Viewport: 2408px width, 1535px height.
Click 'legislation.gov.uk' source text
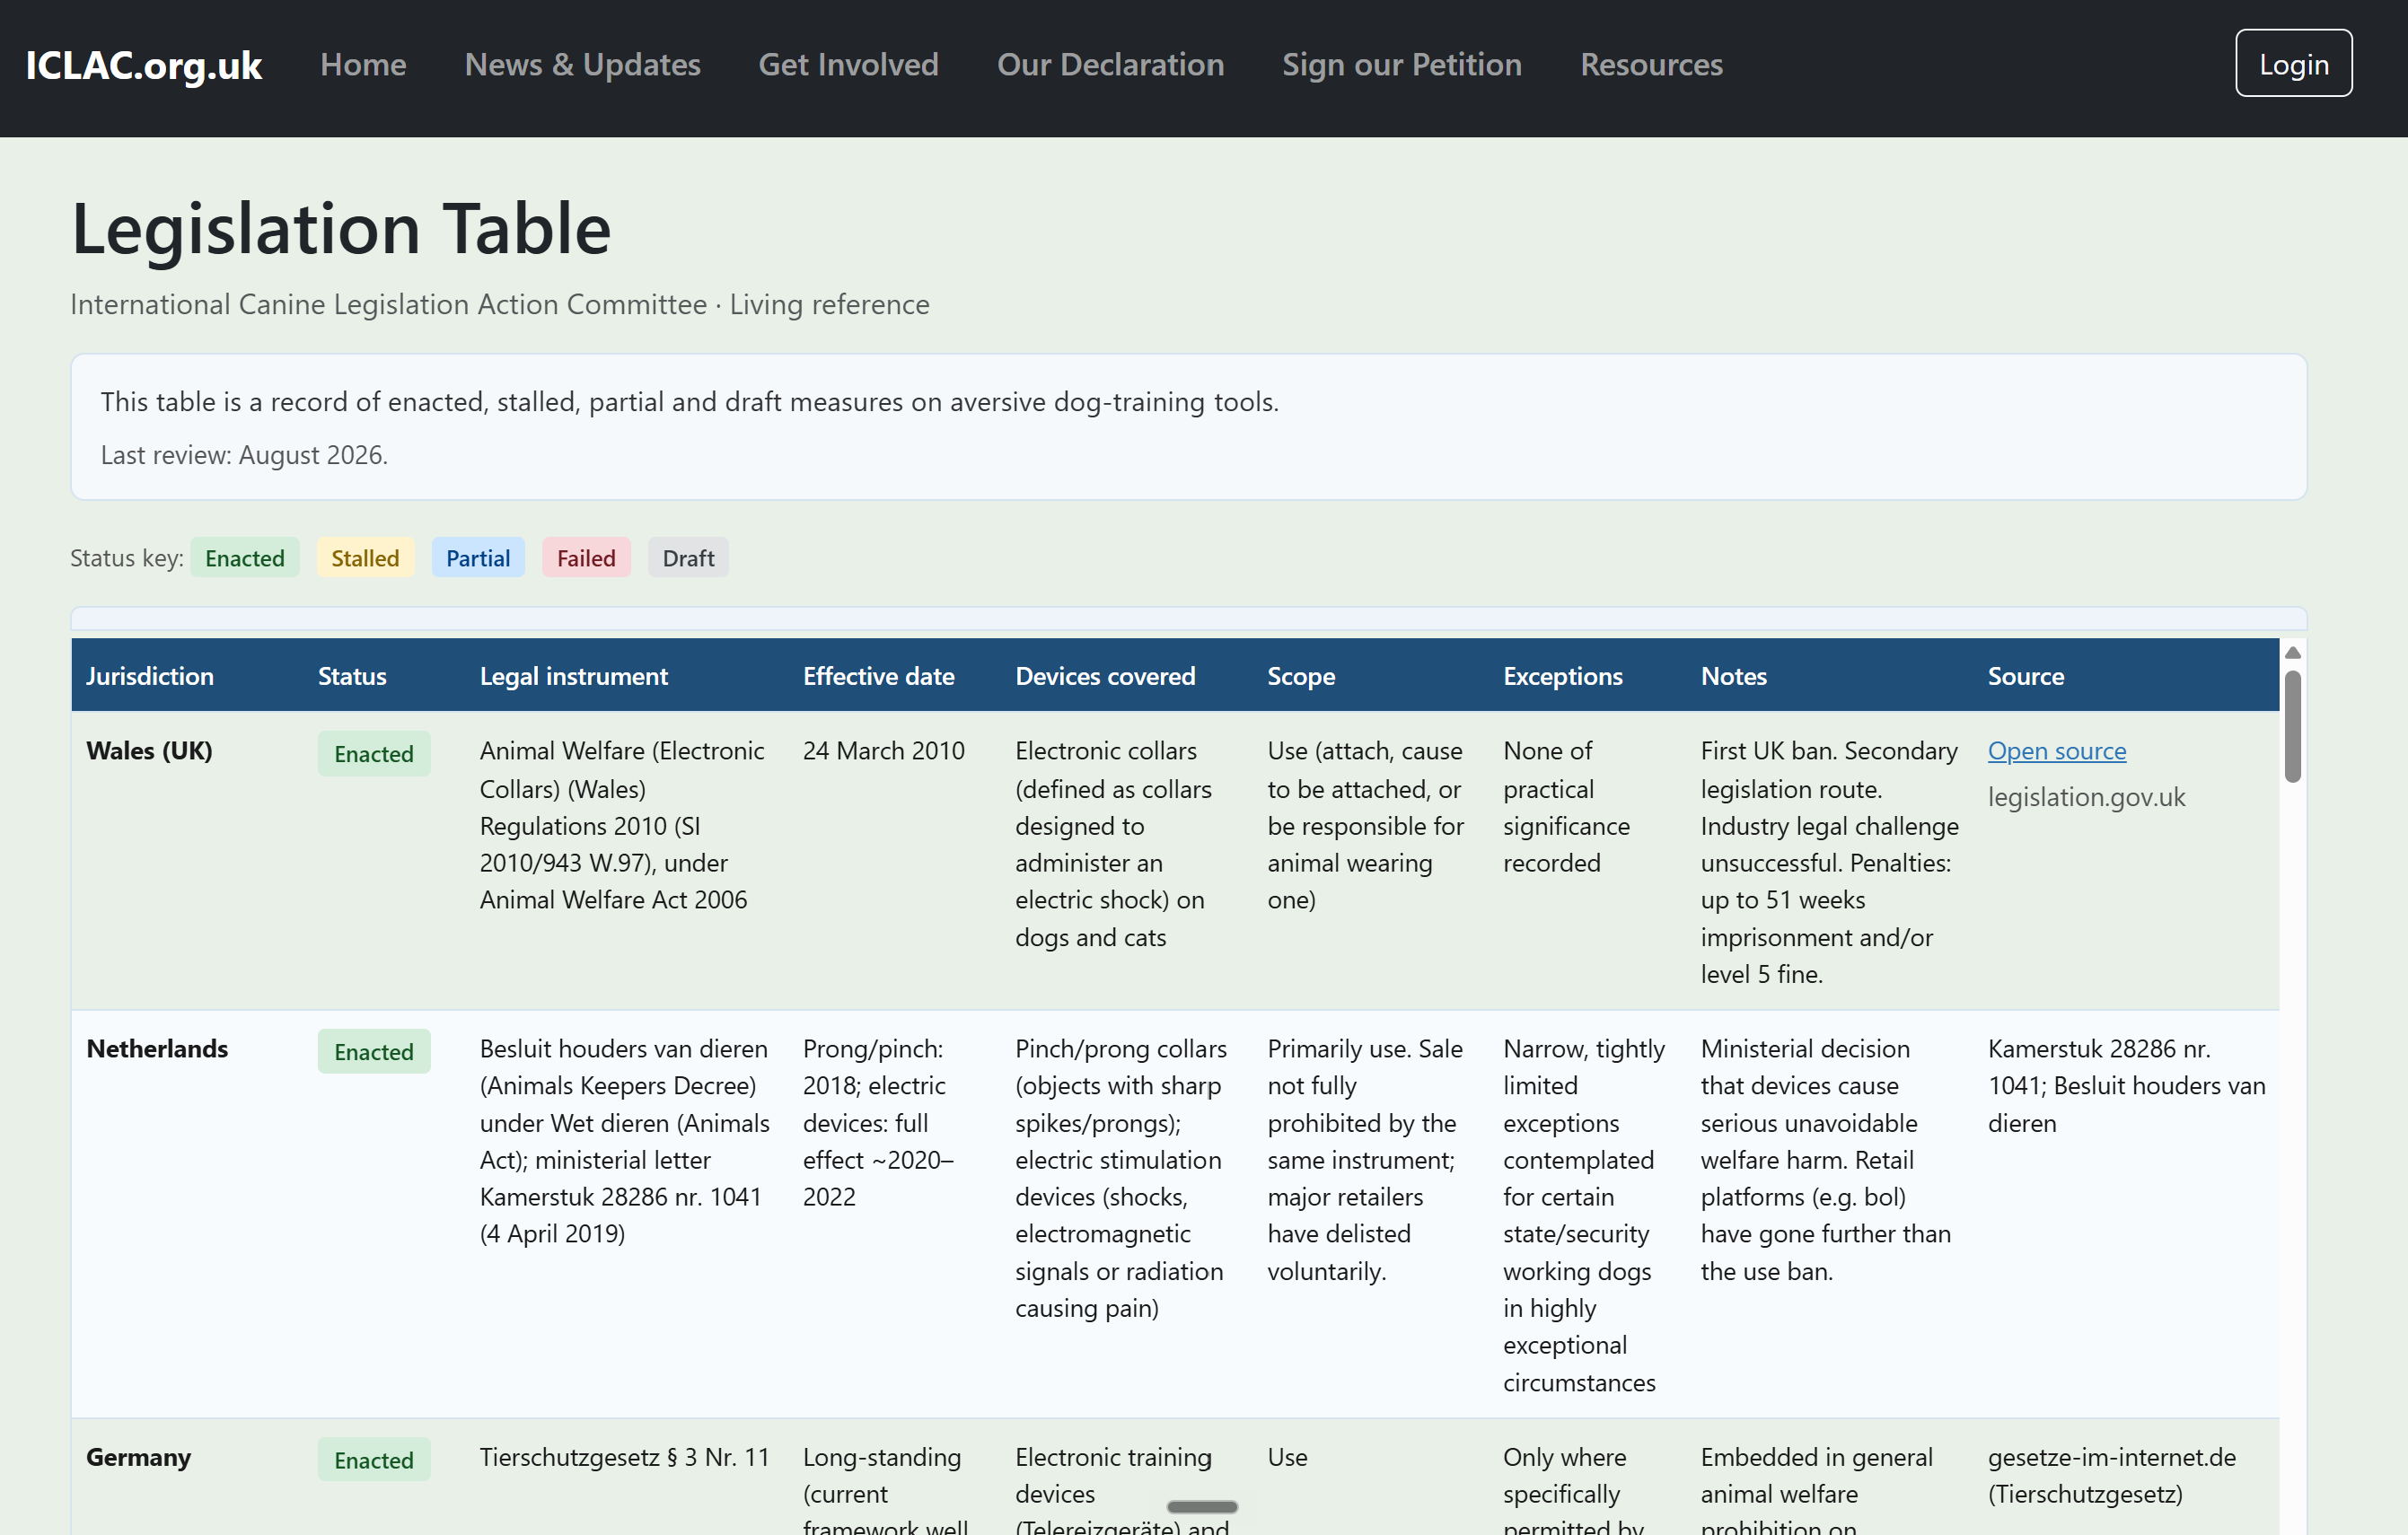[x=2086, y=797]
